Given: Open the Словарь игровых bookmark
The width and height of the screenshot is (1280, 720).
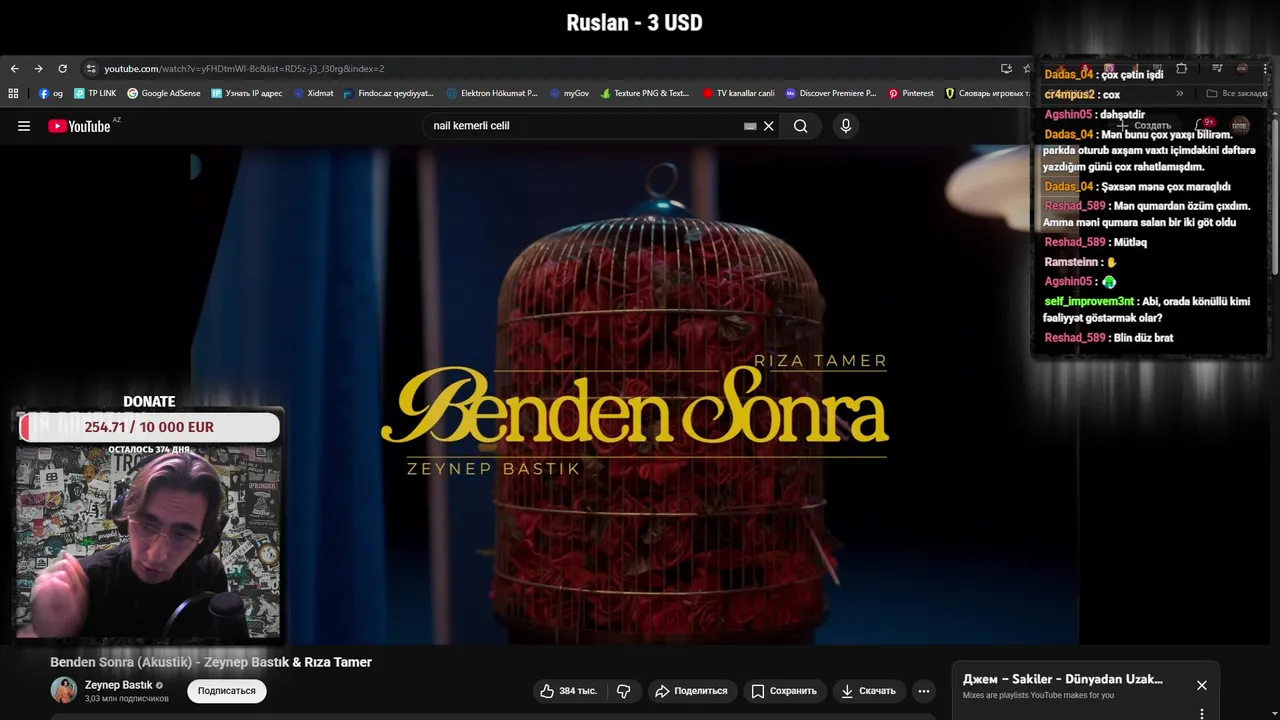Looking at the screenshot, I should pyautogui.click(x=987, y=93).
